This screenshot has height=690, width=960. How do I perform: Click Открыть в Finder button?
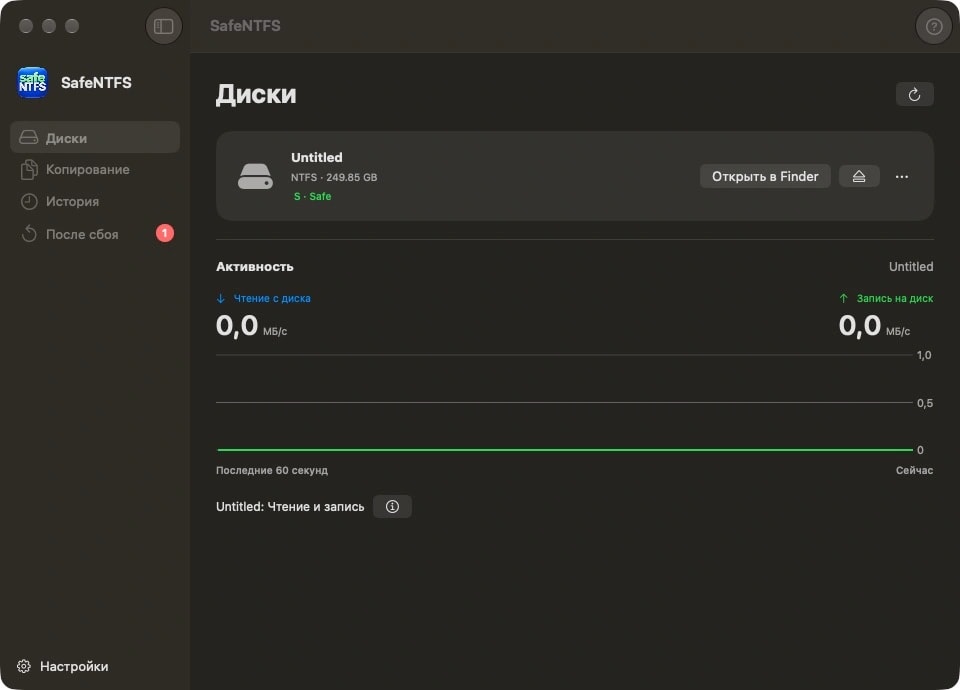tap(765, 176)
